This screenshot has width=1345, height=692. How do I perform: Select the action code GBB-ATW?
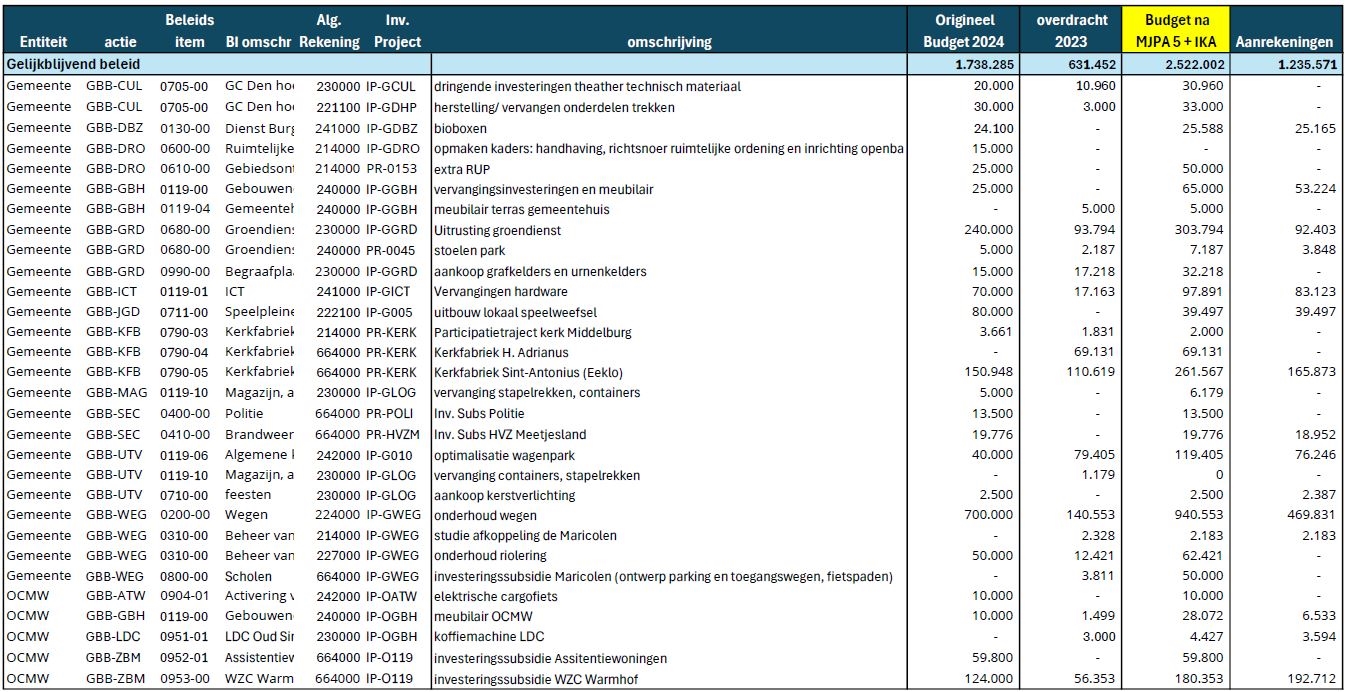point(116,596)
